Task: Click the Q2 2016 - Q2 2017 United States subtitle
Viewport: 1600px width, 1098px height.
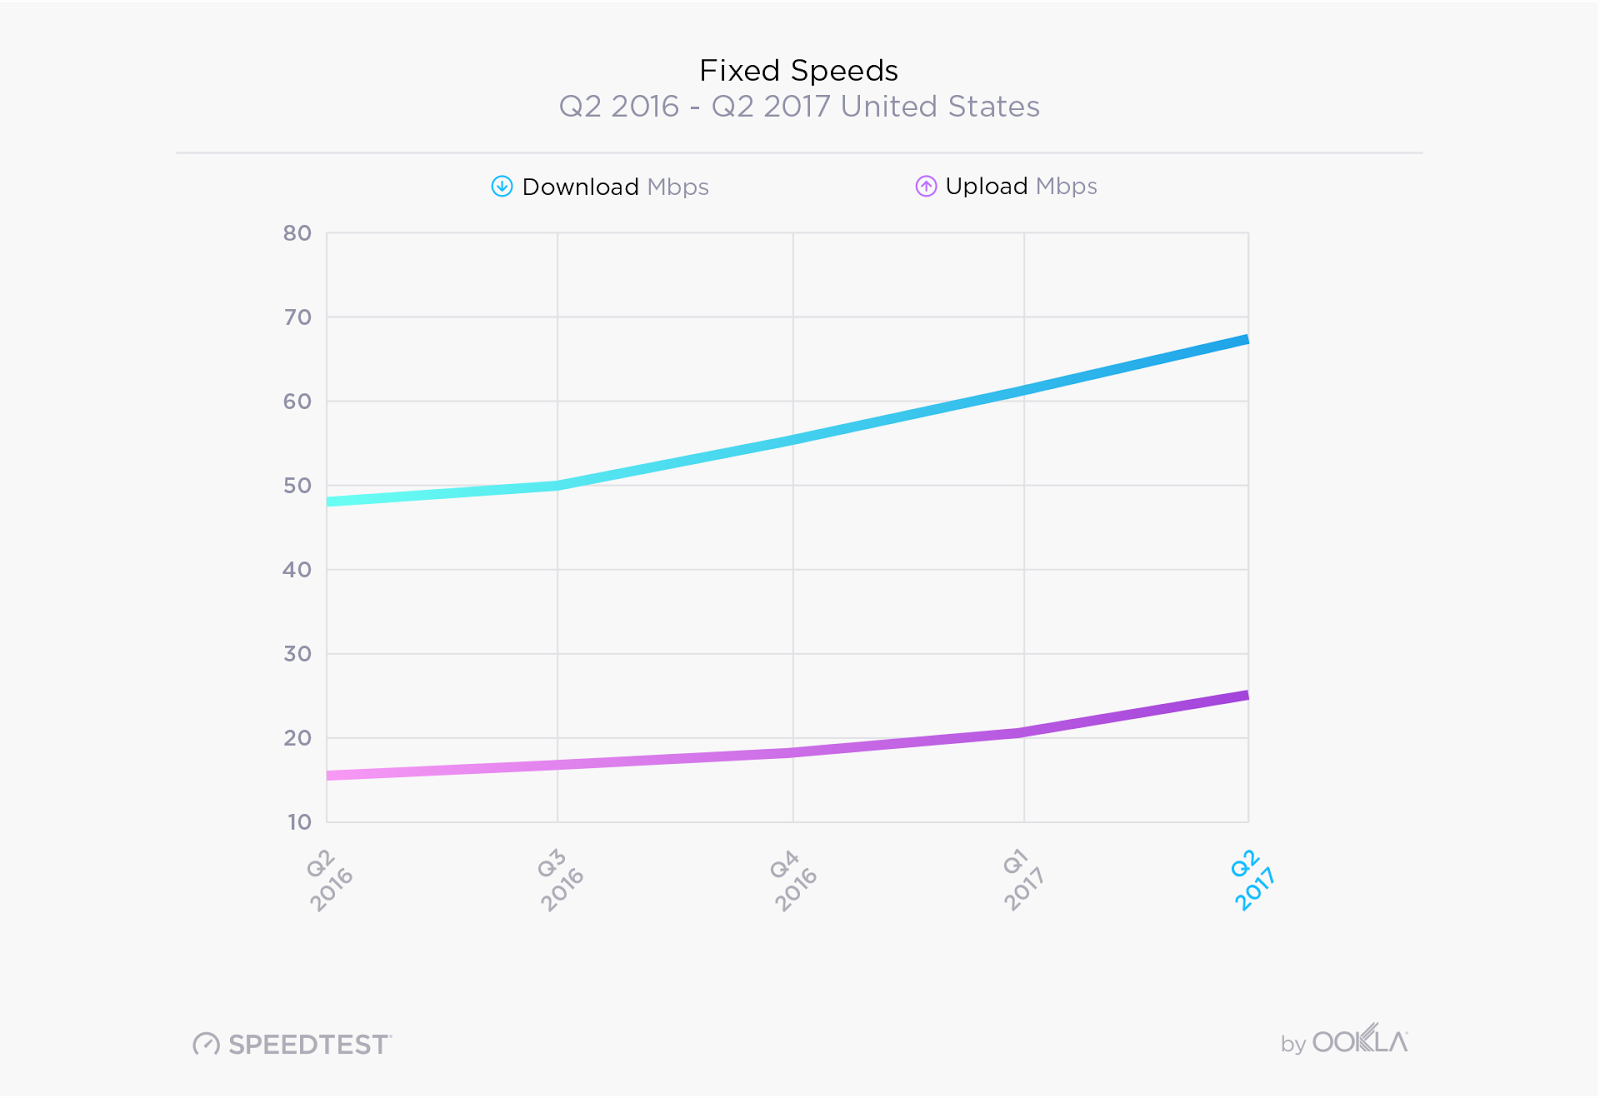Action: coord(799,106)
